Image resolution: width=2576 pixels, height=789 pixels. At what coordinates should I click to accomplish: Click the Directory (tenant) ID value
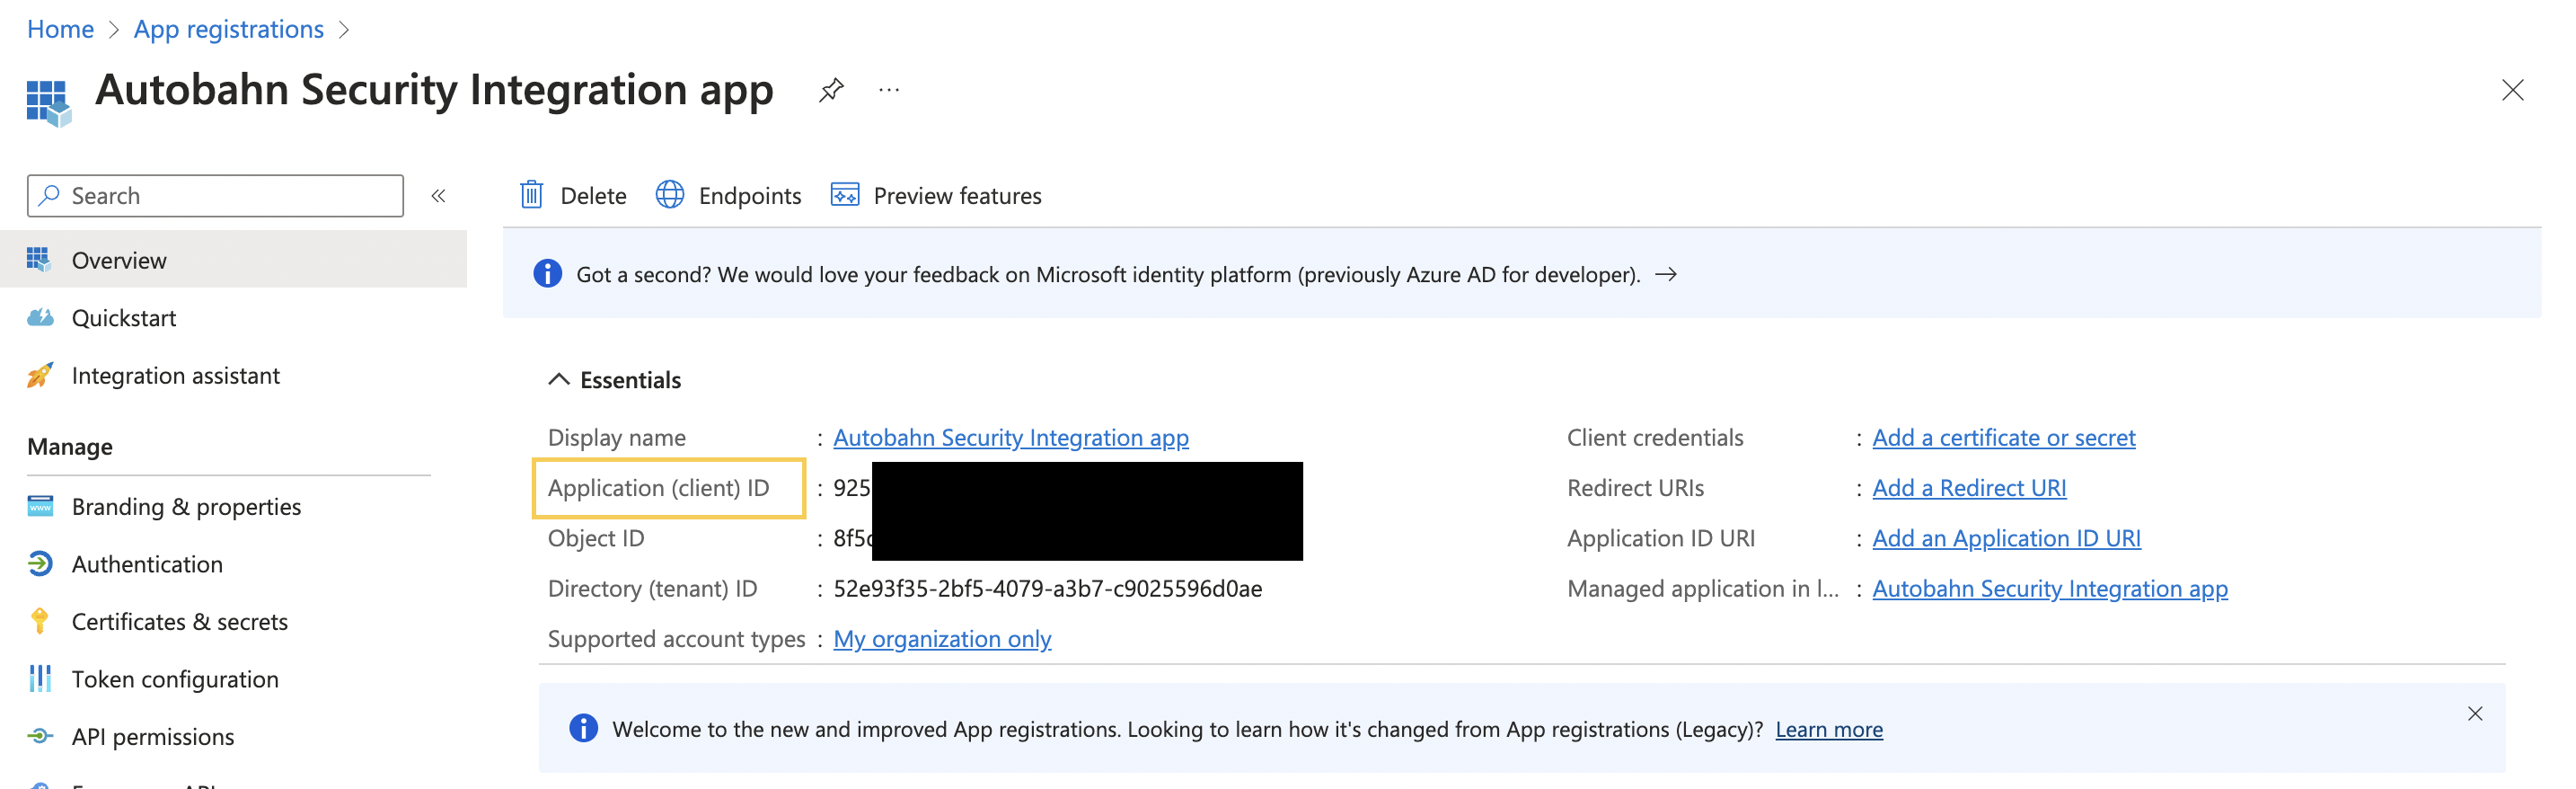coord(1048,589)
